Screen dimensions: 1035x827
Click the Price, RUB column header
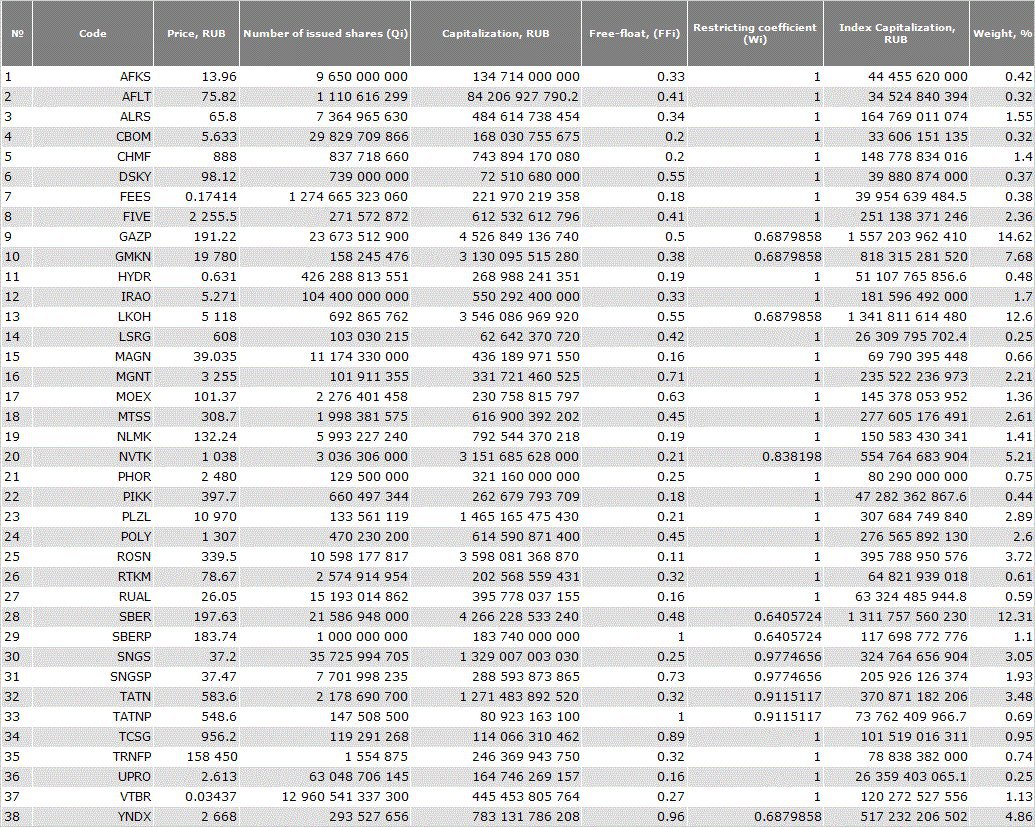tap(196, 34)
